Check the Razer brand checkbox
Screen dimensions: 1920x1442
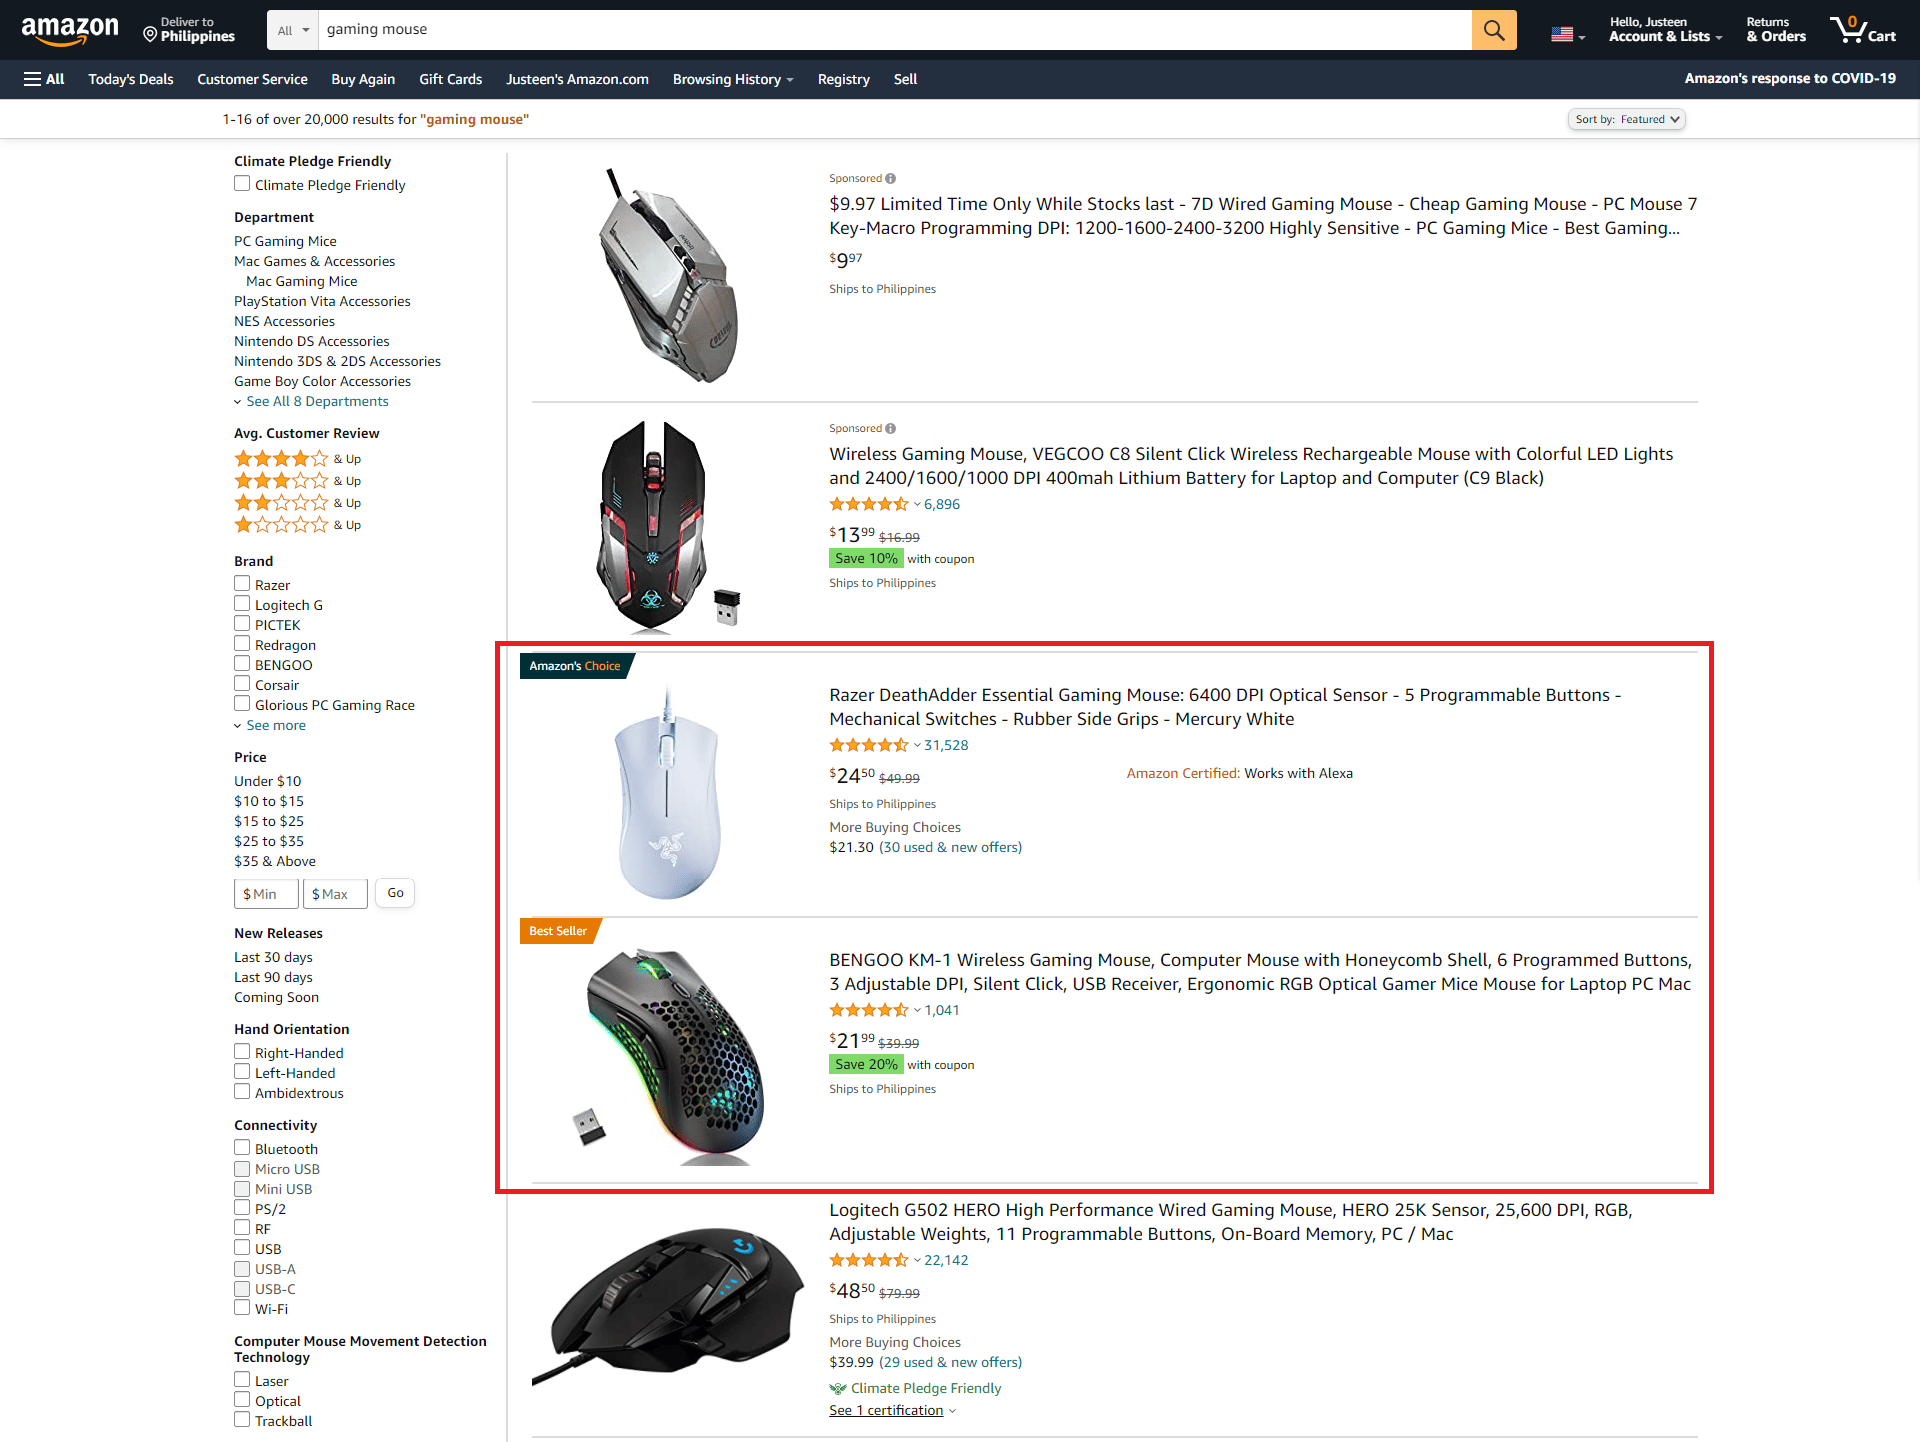(x=242, y=584)
